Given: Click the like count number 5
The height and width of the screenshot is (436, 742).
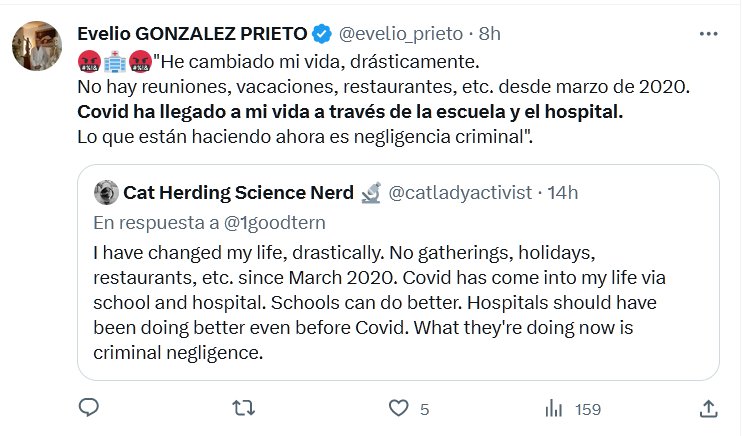Looking at the screenshot, I should click(x=425, y=409).
